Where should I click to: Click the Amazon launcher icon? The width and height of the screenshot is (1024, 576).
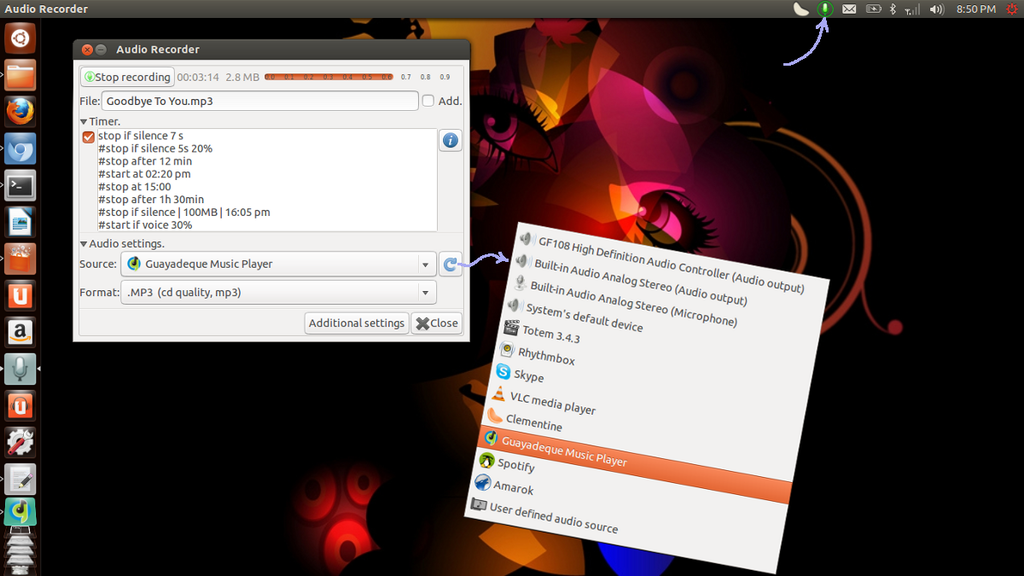tap(20, 332)
